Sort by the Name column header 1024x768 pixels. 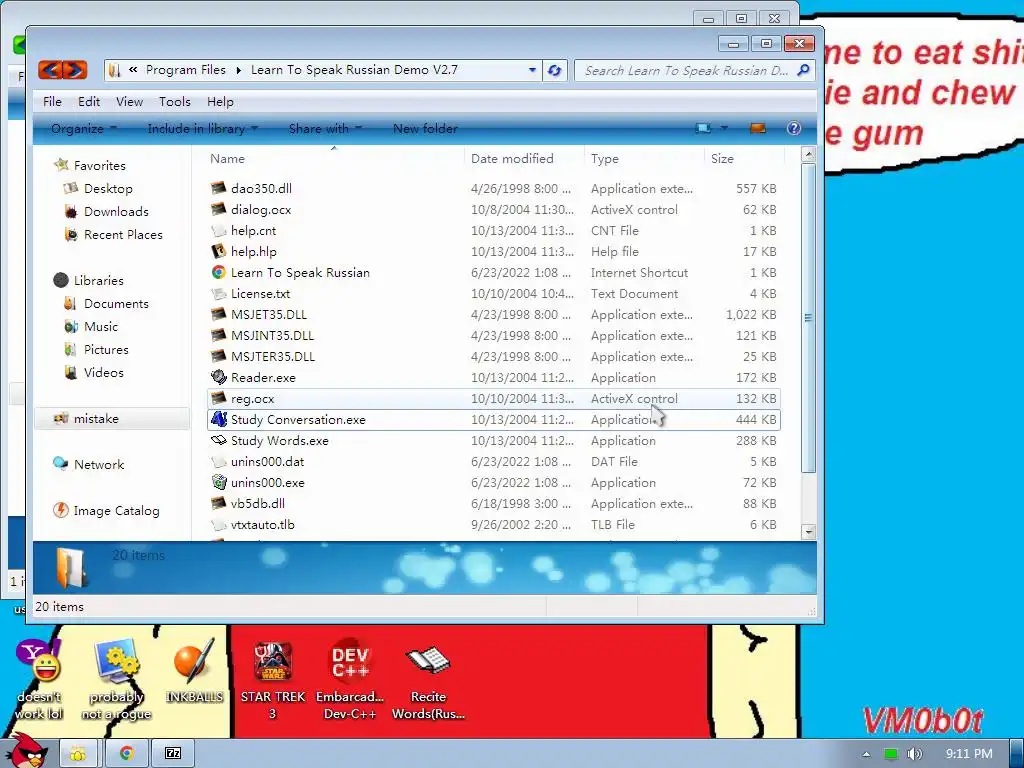[x=334, y=159]
